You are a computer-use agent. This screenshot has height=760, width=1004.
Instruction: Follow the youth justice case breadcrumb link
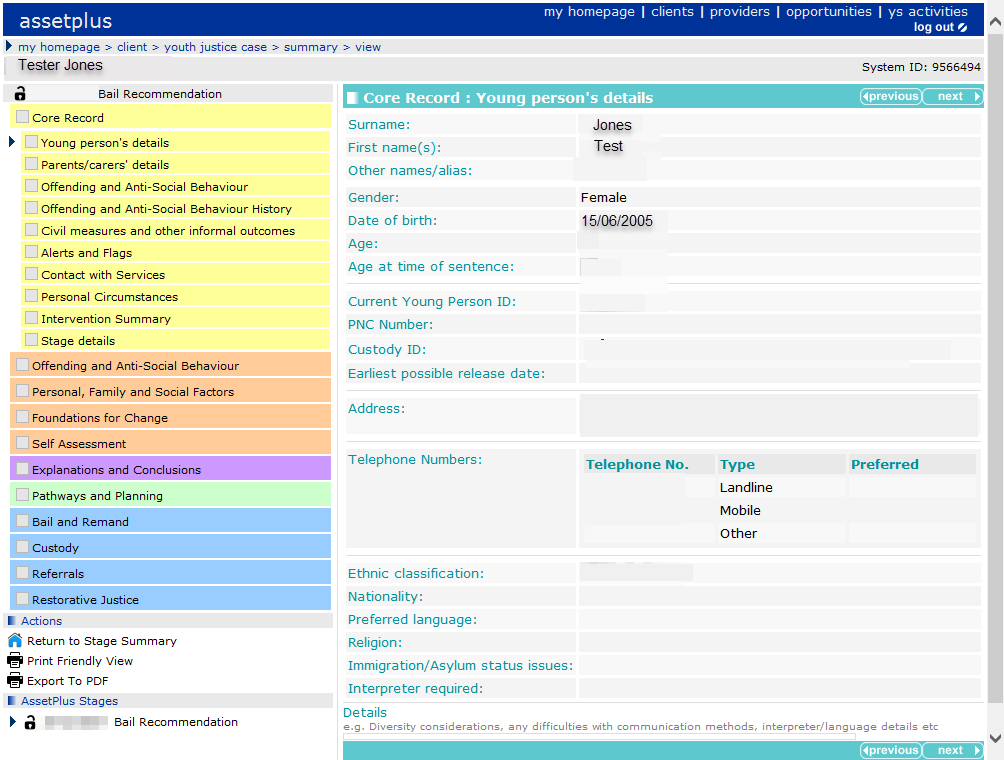click(x=216, y=47)
